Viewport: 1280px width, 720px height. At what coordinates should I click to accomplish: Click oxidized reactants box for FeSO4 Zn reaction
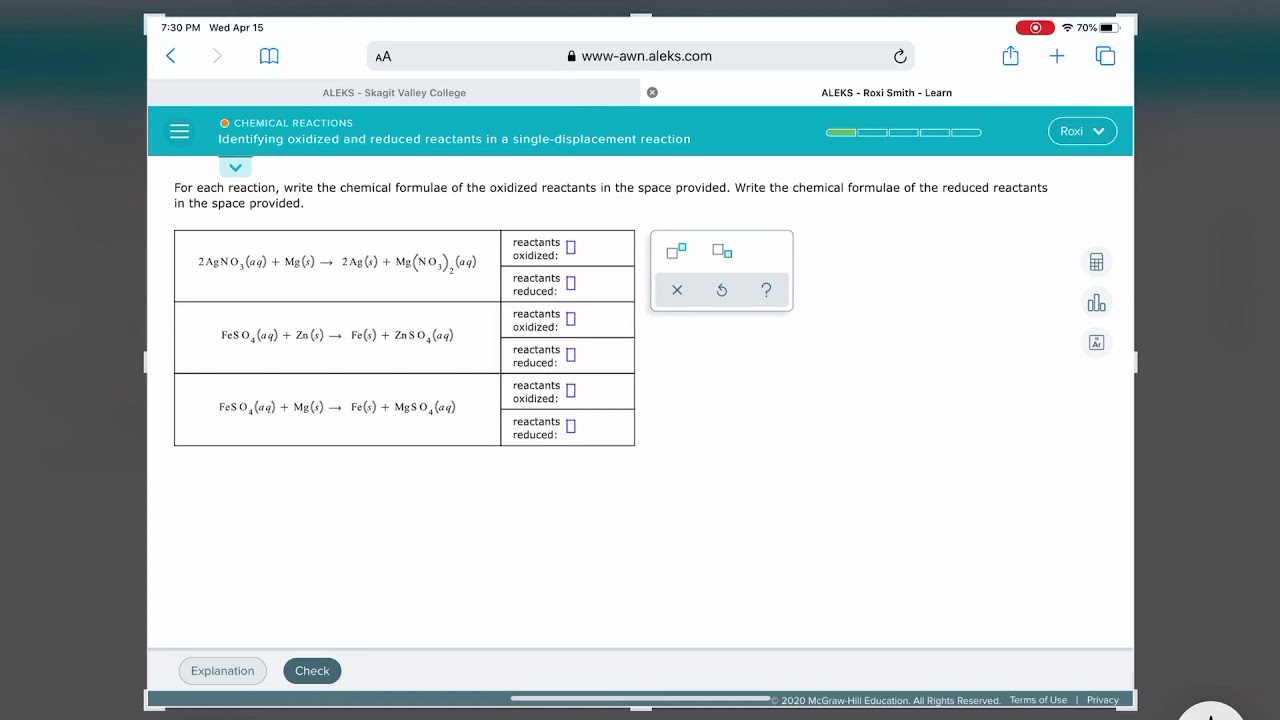pyautogui.click(x=571, y=319)
